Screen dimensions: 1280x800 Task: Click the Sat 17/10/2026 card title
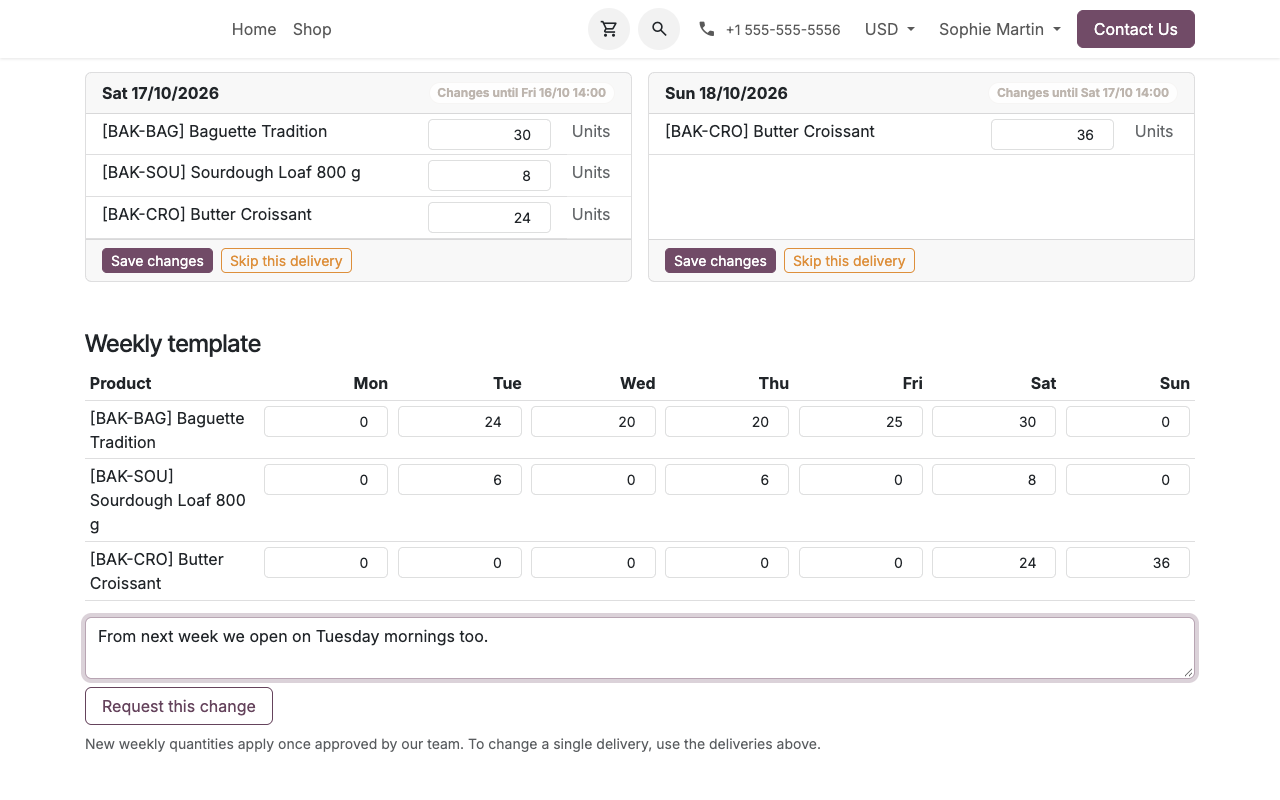point(160,93)
